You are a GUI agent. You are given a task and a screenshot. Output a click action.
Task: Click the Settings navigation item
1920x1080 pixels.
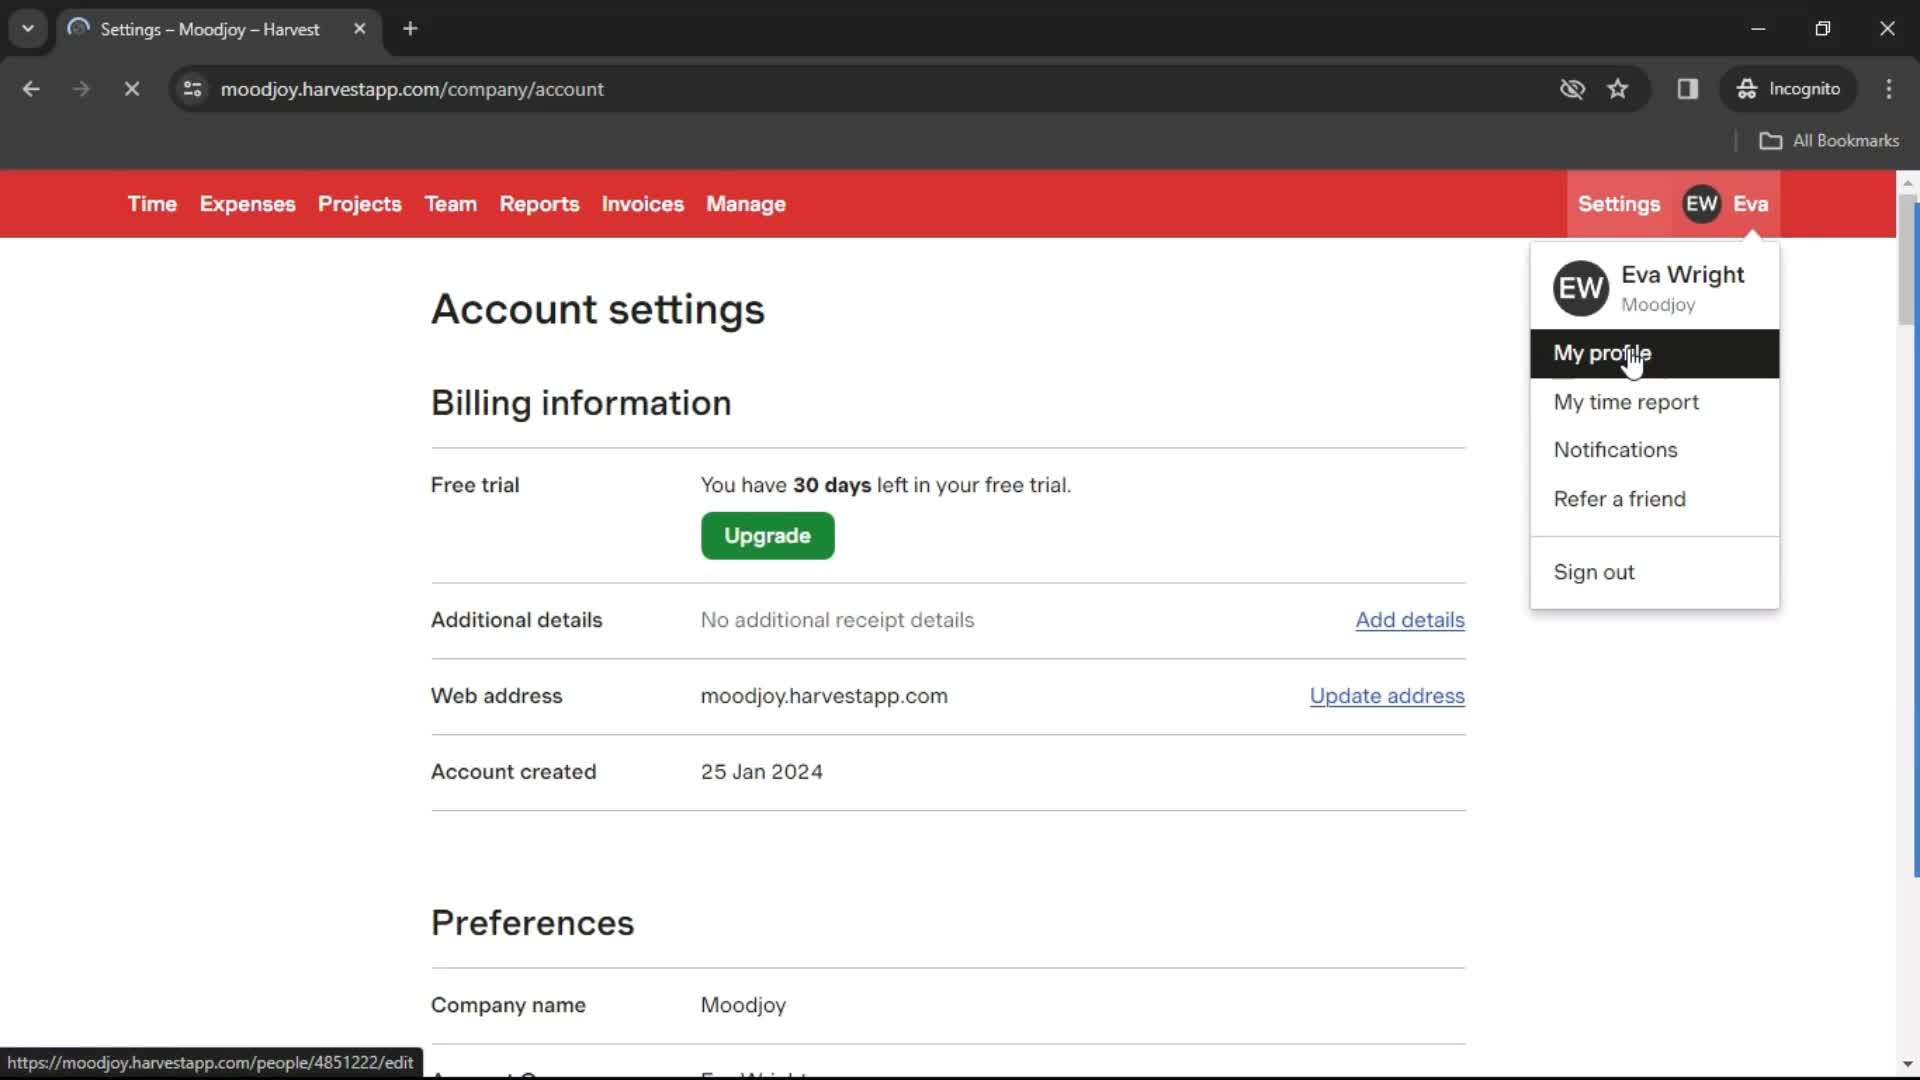coord(1619,203)
